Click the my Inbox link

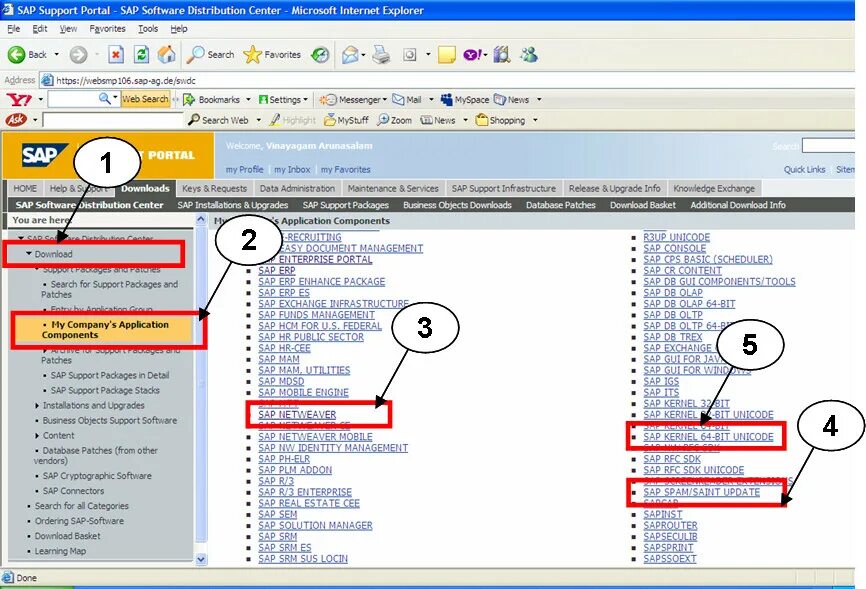pos(292,170)
